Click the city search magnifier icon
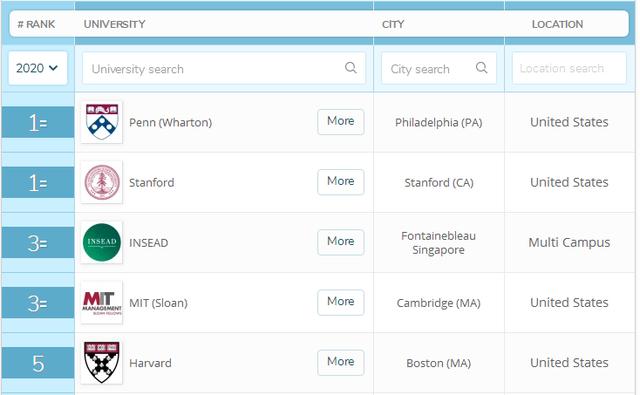Viewport: 640px width, 395px height. click(x=482, y=68)
